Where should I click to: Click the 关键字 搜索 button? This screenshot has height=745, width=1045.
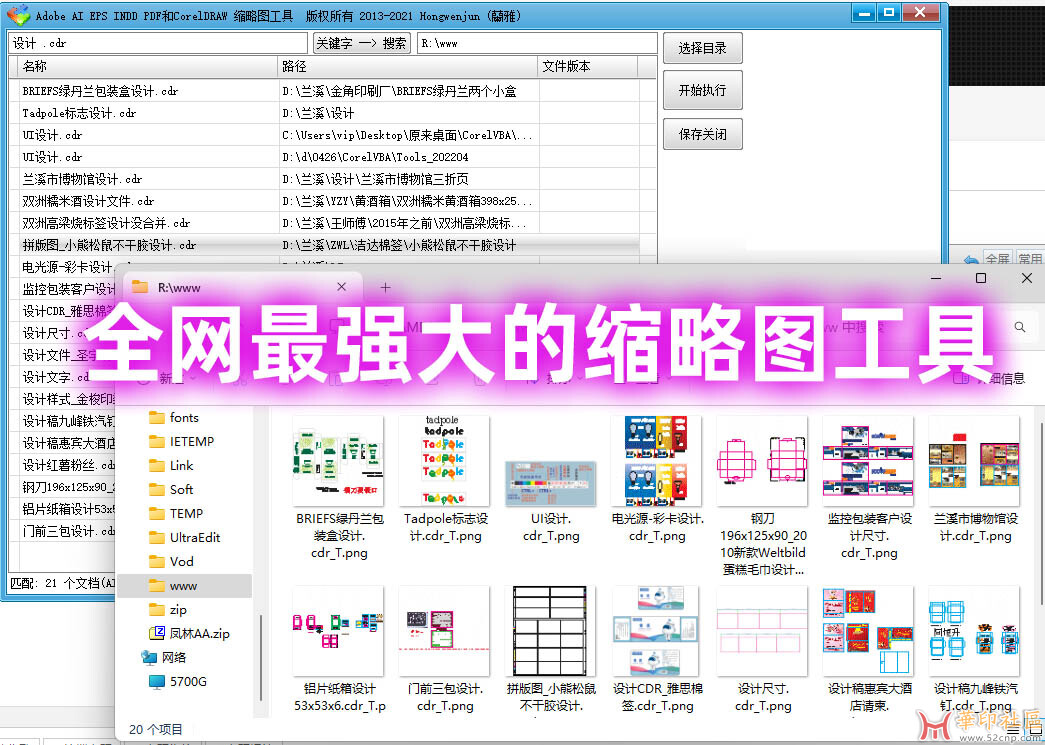tap(361, 43)
